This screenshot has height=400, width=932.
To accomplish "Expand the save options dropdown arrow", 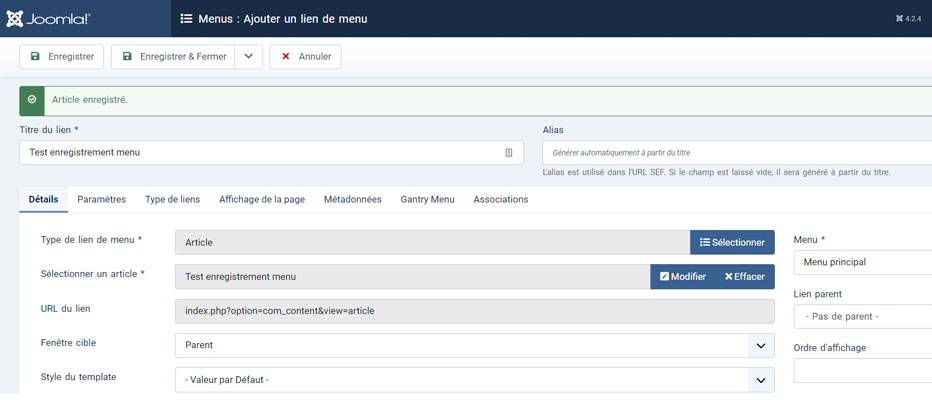I will click(x=248, y=56).
